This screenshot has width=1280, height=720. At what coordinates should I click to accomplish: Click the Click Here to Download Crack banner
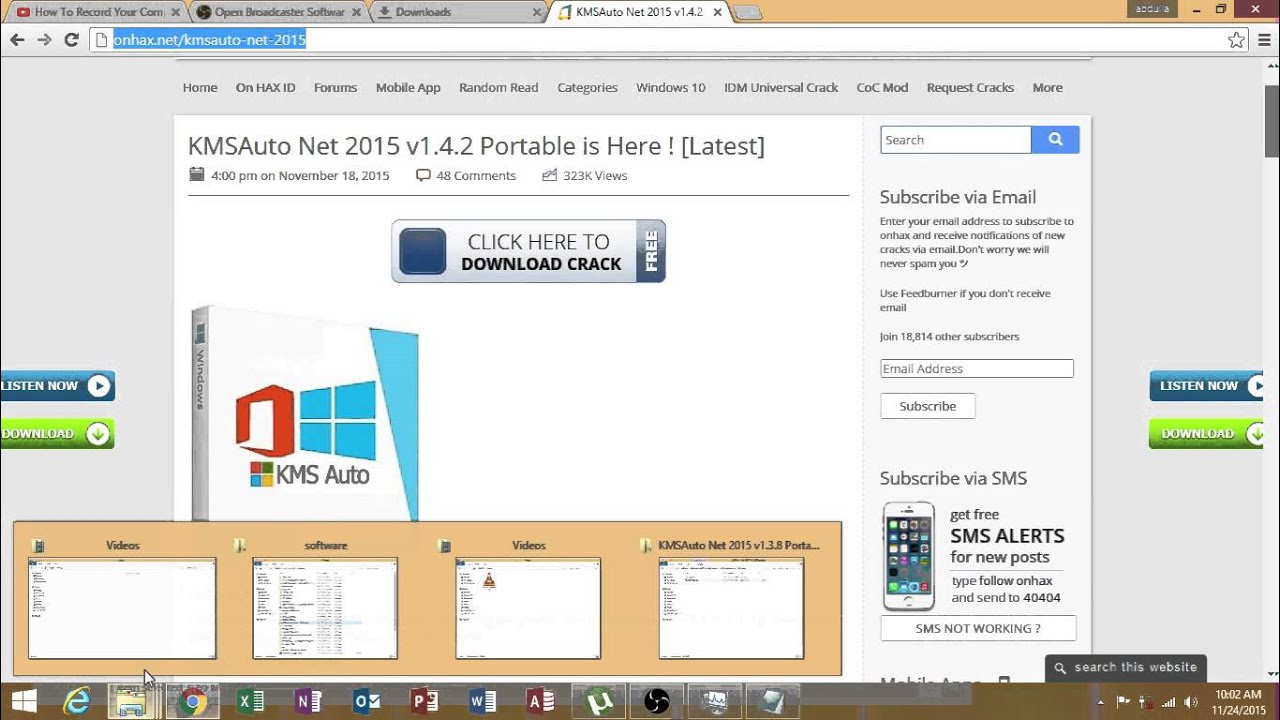tap(528, 251)
